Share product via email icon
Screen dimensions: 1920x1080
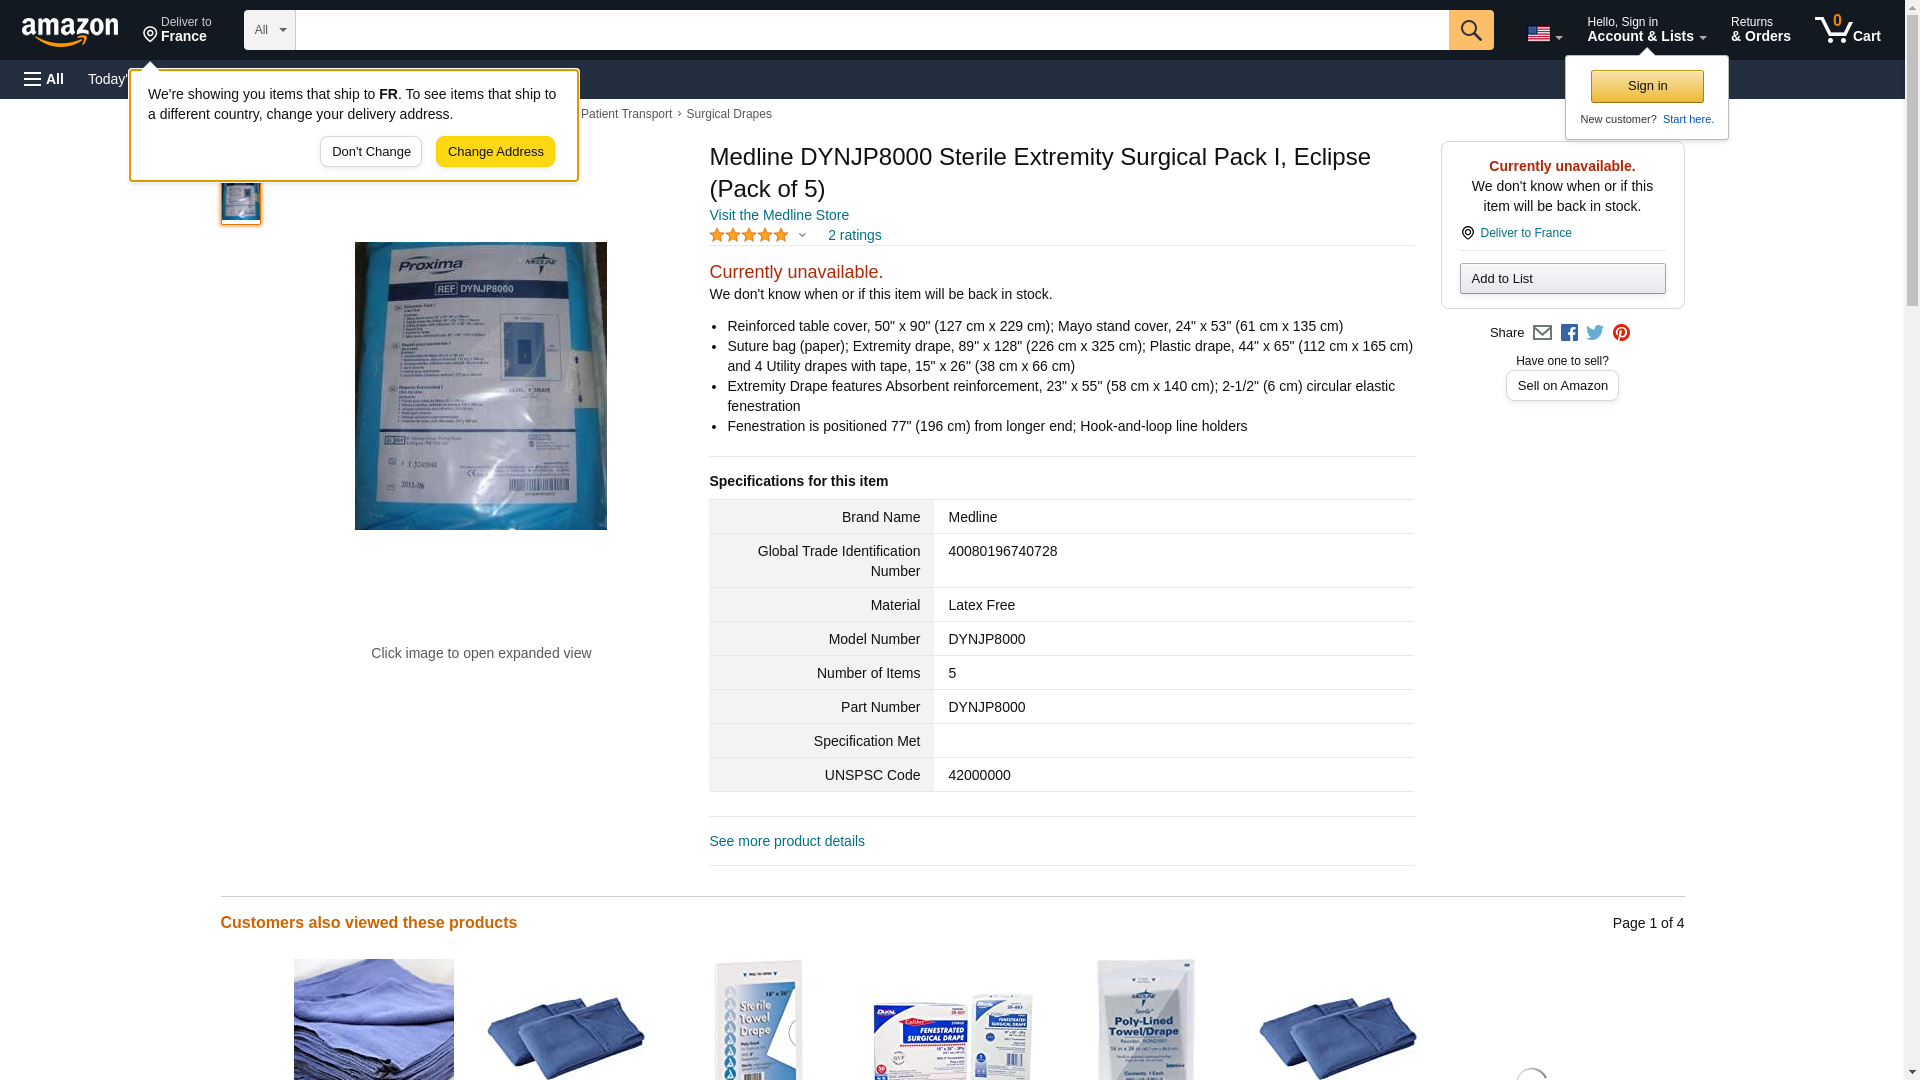(1542, 333)
